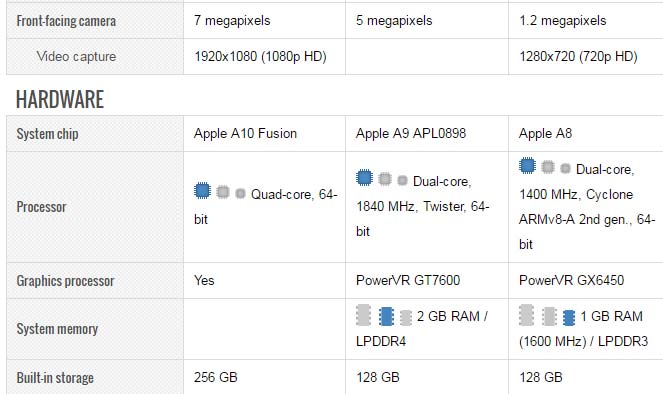Click the middle gray chip icon in the Quad-core cell
Image resolution: width=663 pixels, height=394 pixels.
(x=223, y=192)
